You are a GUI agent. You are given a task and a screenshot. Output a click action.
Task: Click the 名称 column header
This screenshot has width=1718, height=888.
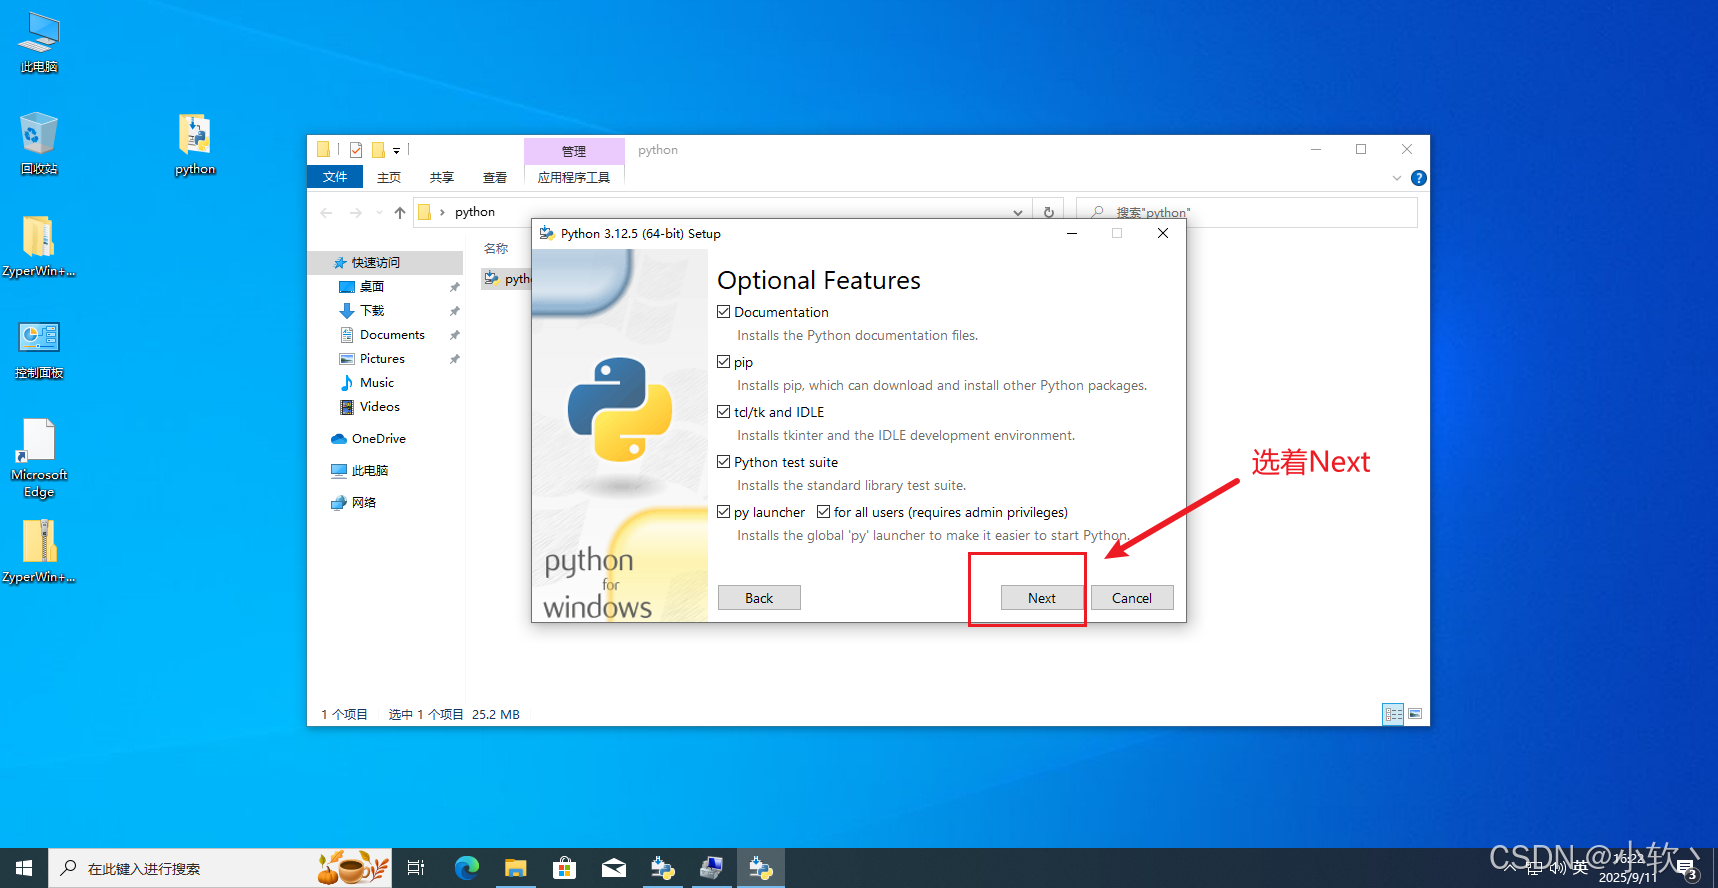[496, 249]
